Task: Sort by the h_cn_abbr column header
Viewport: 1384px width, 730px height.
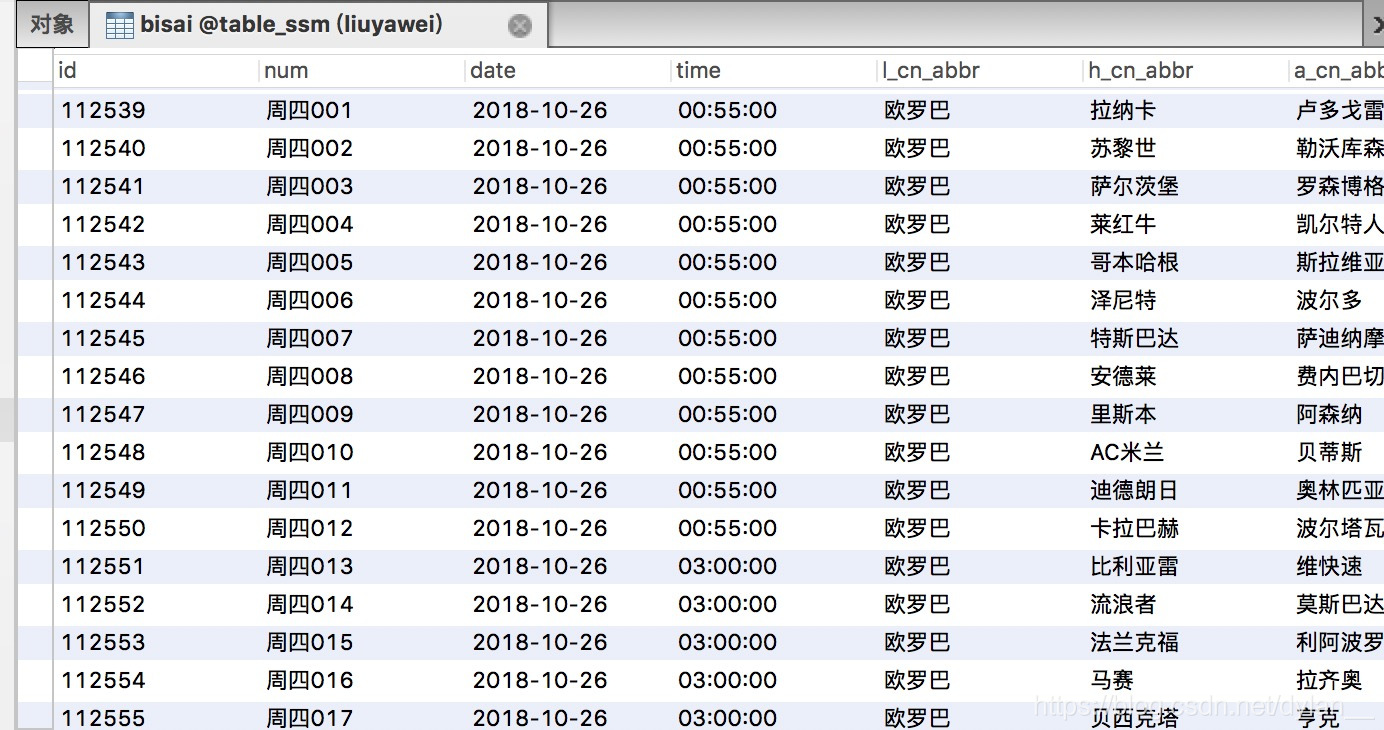Action: click(x=1185, y=70)
